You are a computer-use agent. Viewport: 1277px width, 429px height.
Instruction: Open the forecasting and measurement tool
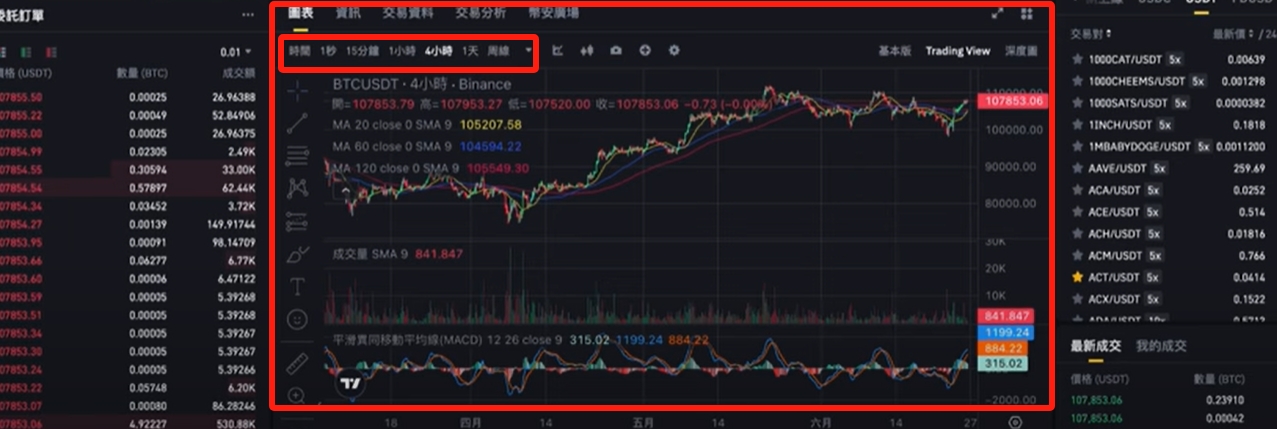tap(298, 221)
